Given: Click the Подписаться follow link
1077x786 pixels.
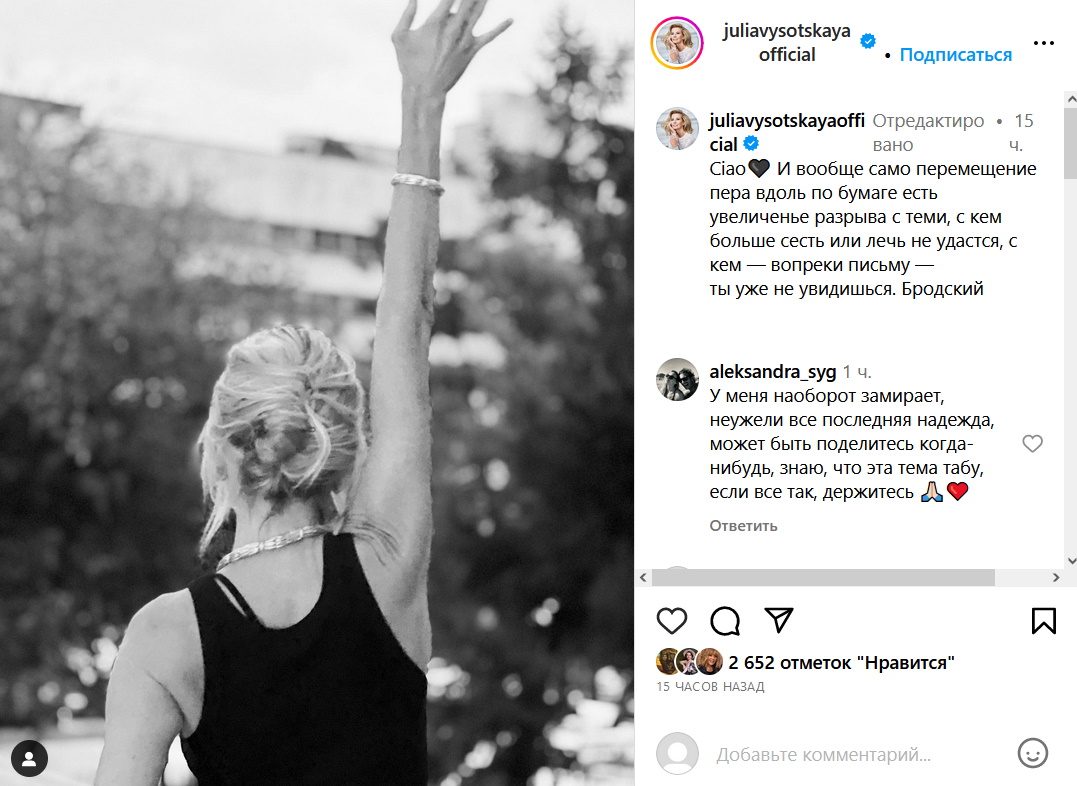Looking at the screenshot, I should click(x=955, y=54).
